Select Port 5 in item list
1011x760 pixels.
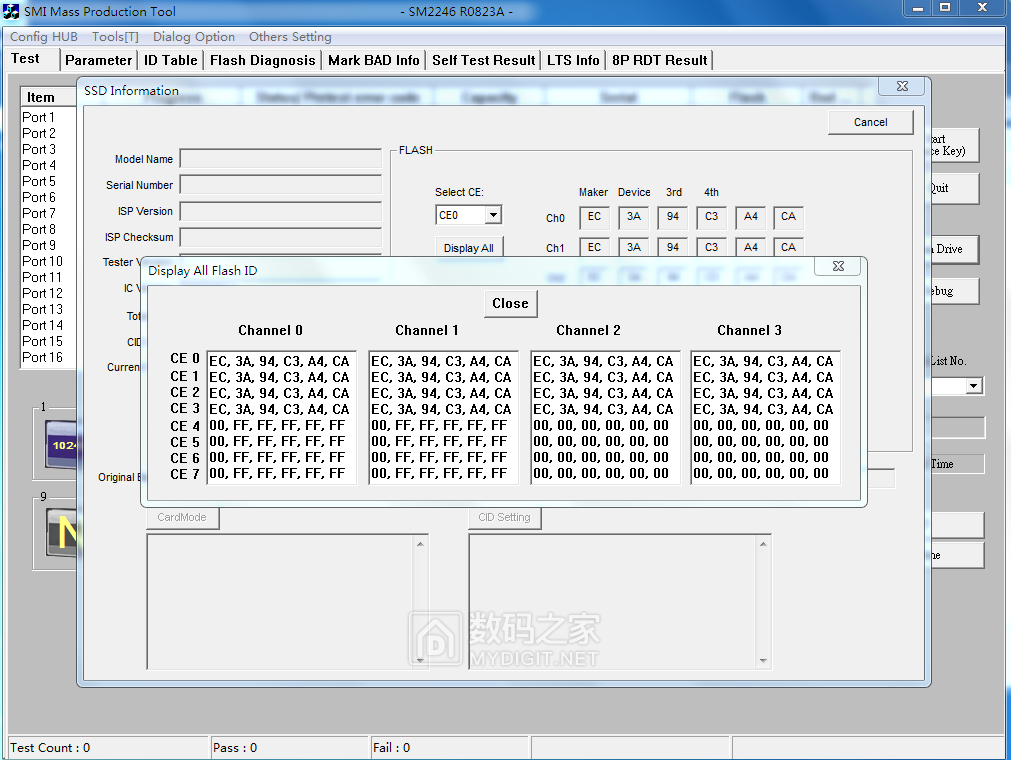tap(40, 181)
